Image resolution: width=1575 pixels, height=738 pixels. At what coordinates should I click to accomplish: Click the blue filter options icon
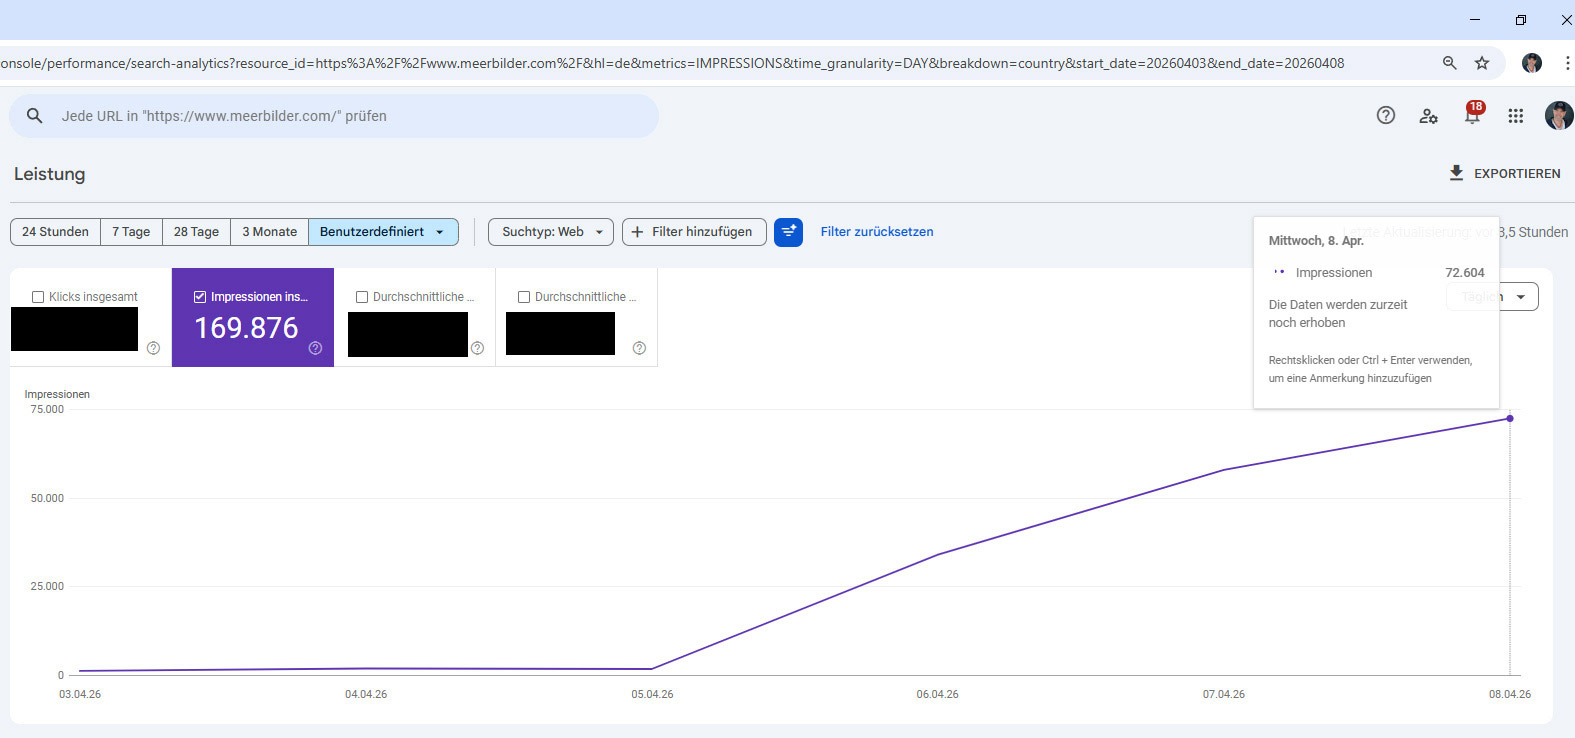pyautogui.click(x=788, y=232)
